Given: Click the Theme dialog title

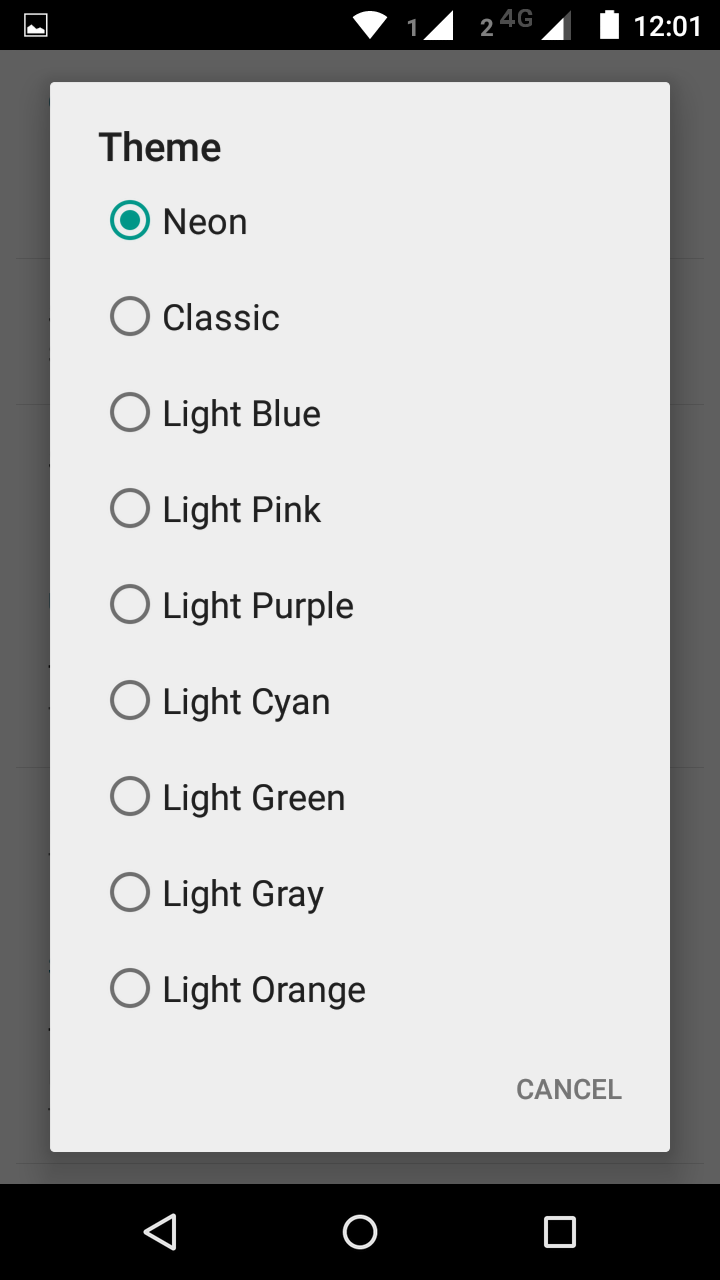Looking at the screenshot, I should (160, 148).
